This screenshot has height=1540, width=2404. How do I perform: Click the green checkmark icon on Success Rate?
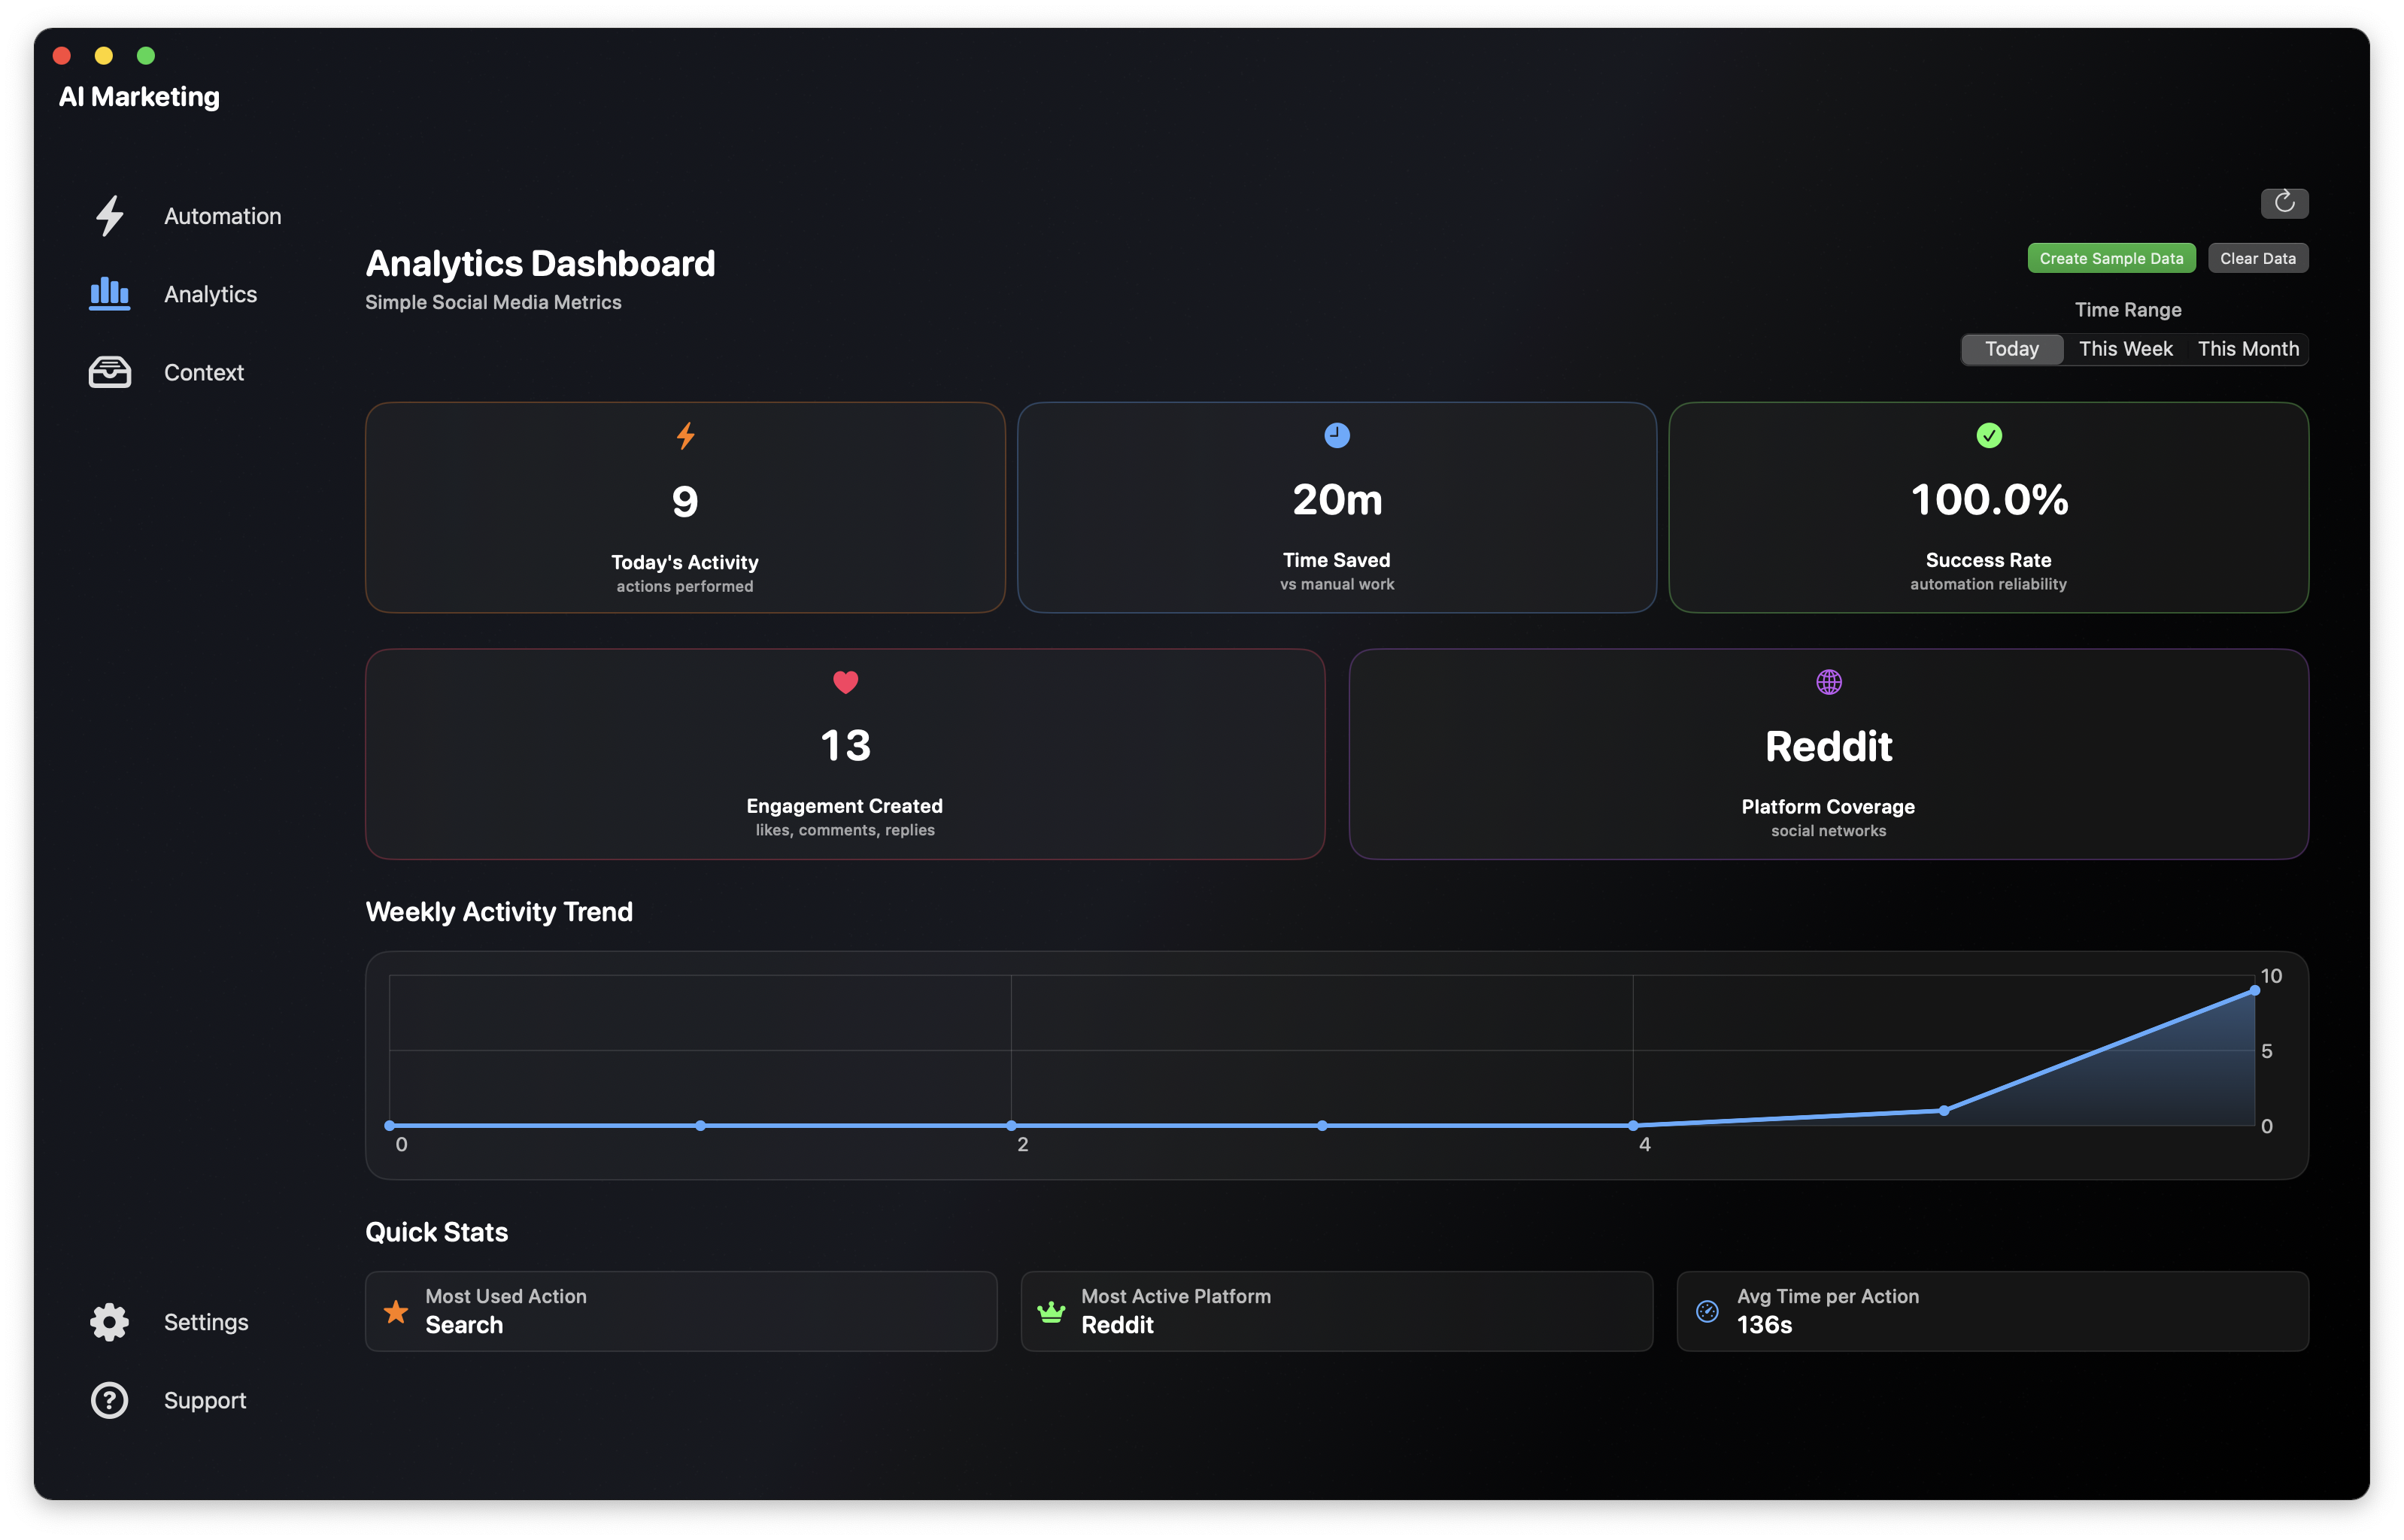coord(1988,435)
